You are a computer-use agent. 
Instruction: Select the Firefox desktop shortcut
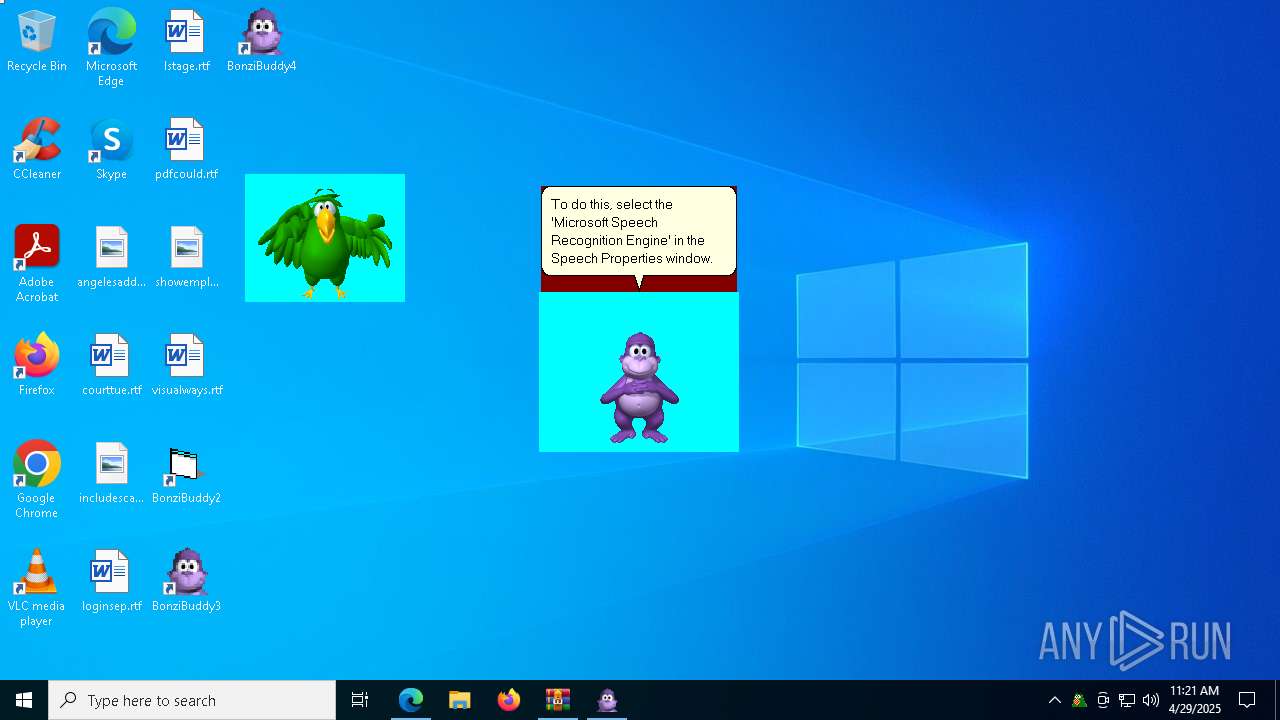[x=37, y=366]
